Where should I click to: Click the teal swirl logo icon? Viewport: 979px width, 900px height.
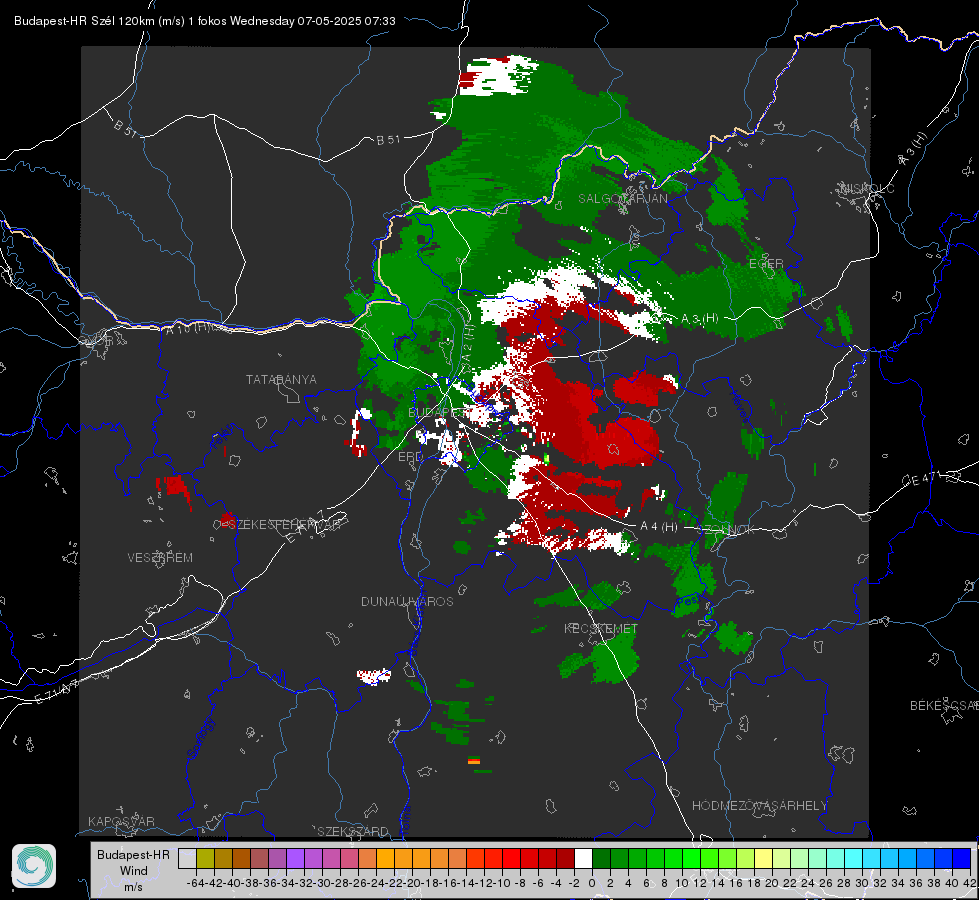(34, 866)
